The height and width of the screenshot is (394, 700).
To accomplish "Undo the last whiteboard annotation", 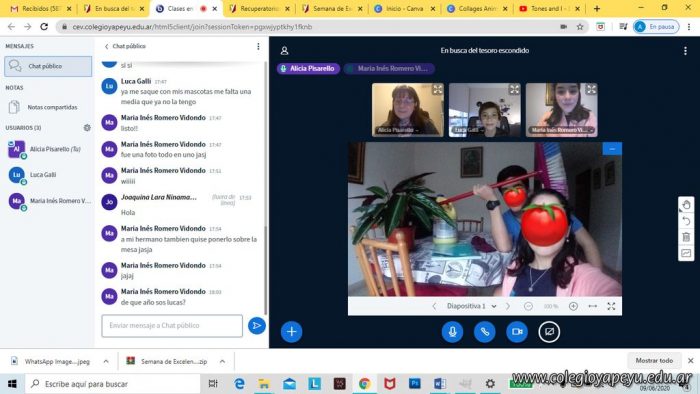I will [686, 221].
